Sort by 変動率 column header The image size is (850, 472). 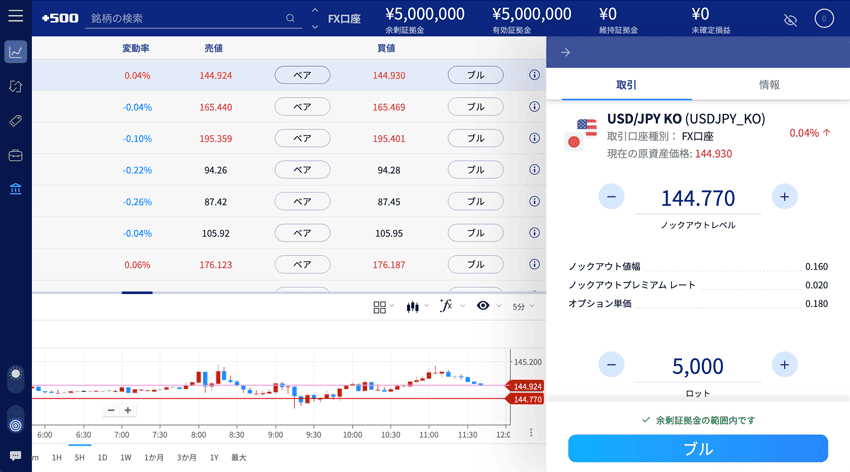coord(136,48)
